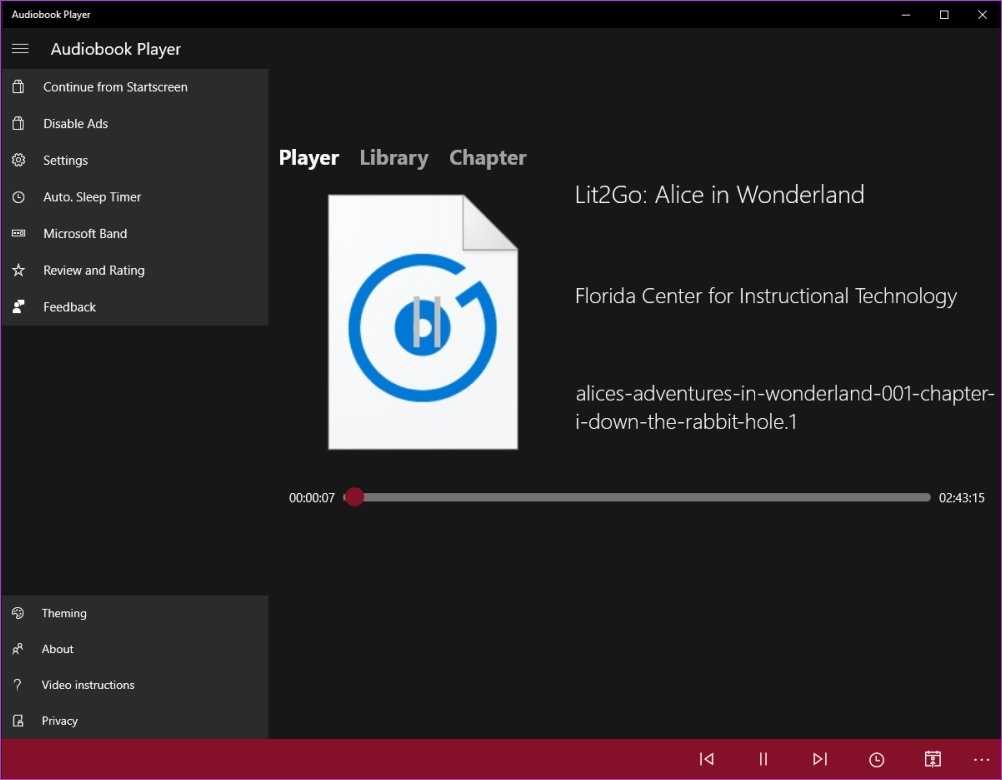1002x780 pixels.
Task: Switch to the Library tab
Action: [x=394, y=158]
